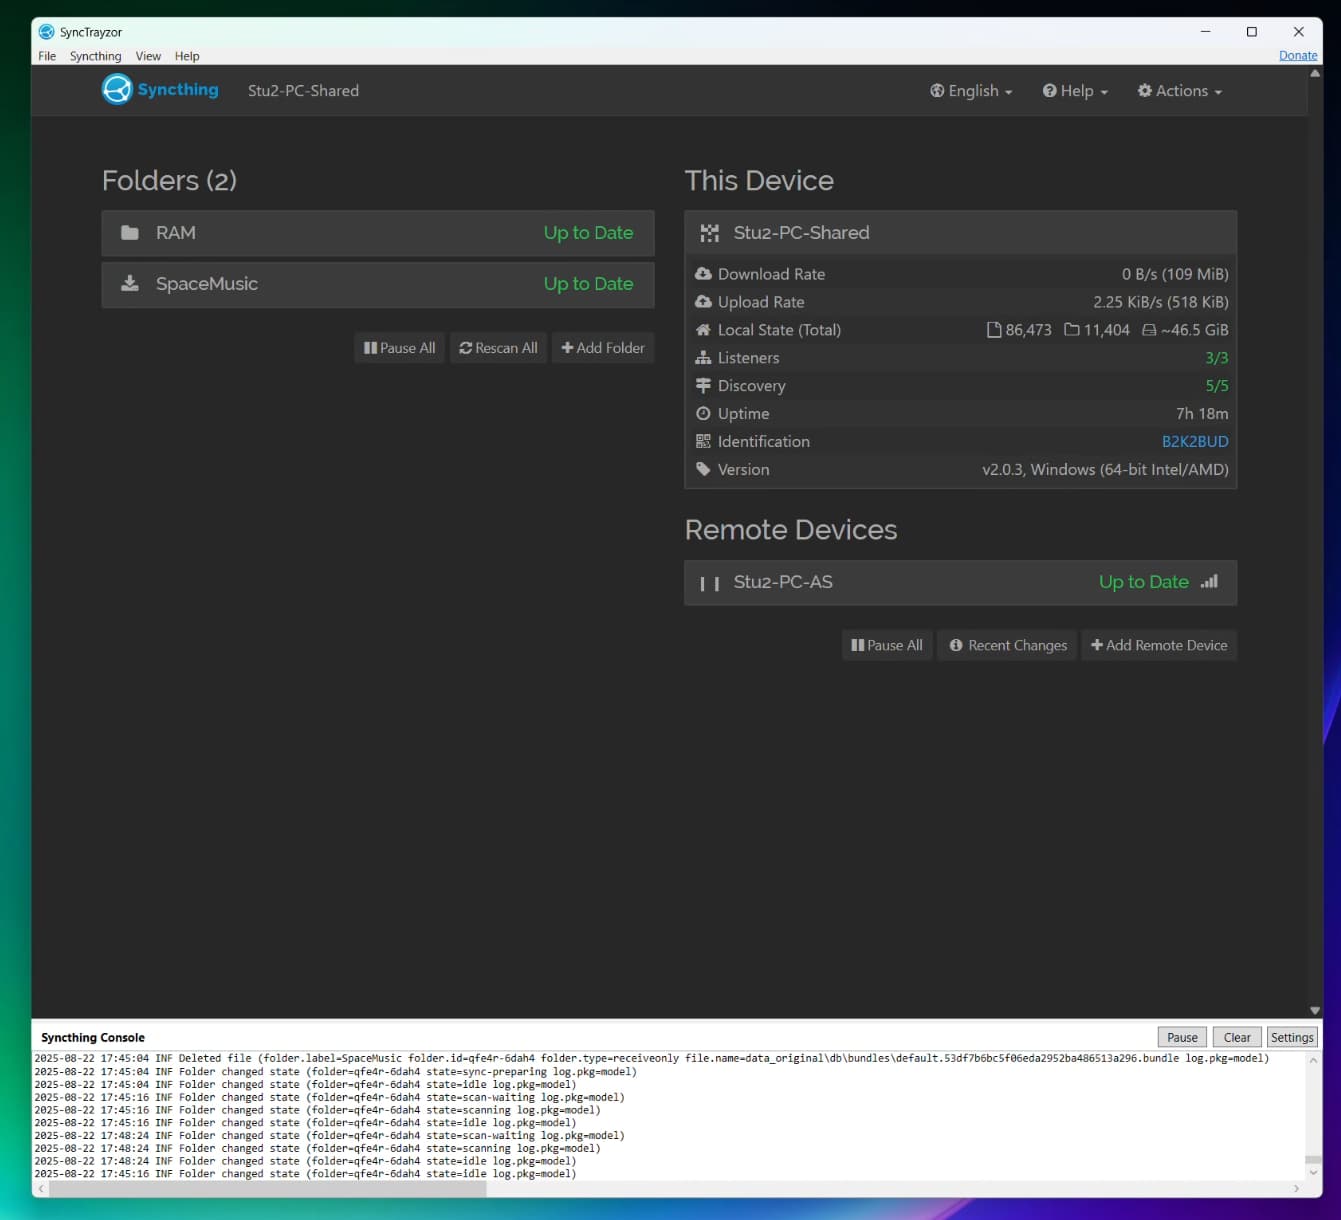1341x1220 pixels.
Task: Clear the Syncthing Console log
Action: [x=1237, y=1038]
